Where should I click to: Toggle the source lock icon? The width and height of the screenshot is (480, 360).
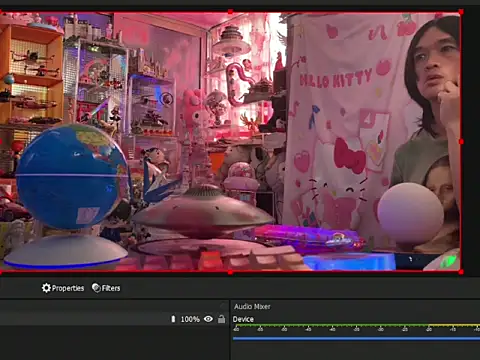(221, 319)
